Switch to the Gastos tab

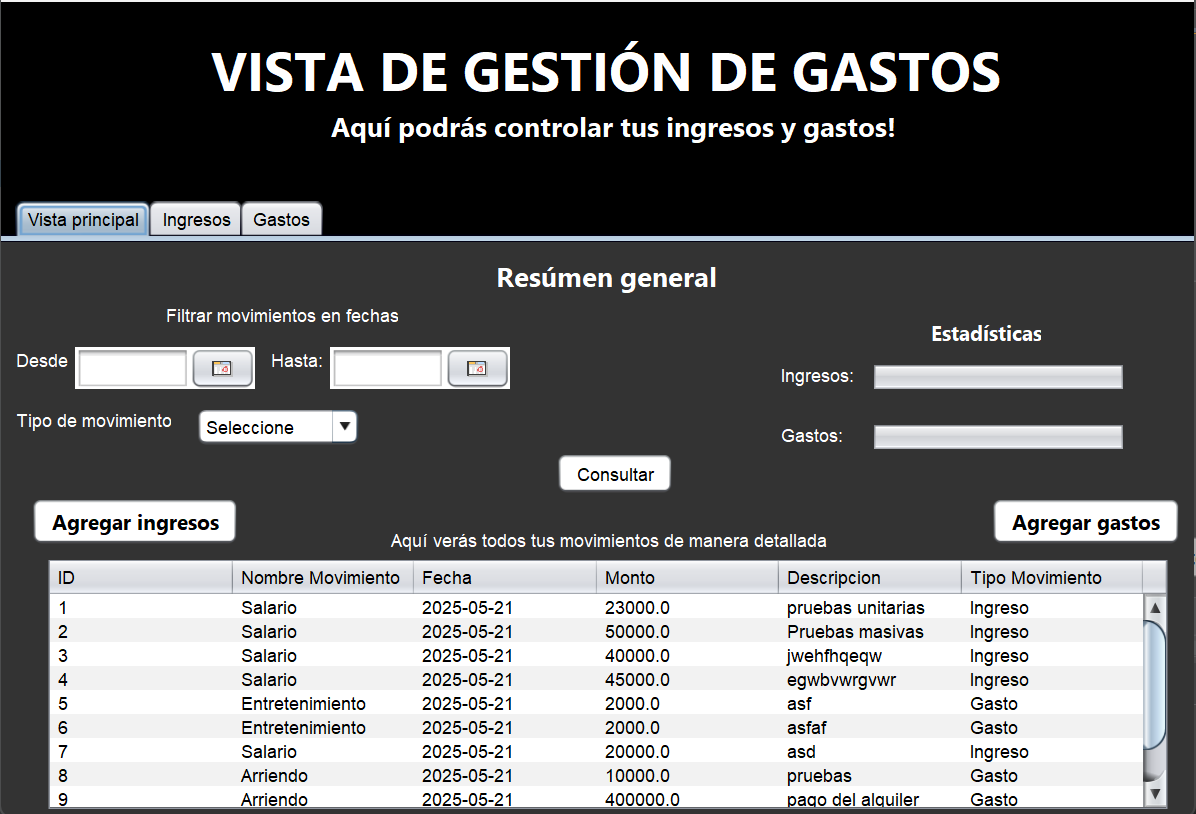pos(281,220)
